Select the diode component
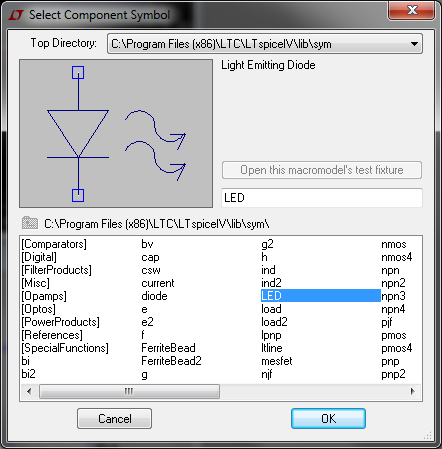Image resolution: width=442 pixels, height=449 pixels. [154, 296]
